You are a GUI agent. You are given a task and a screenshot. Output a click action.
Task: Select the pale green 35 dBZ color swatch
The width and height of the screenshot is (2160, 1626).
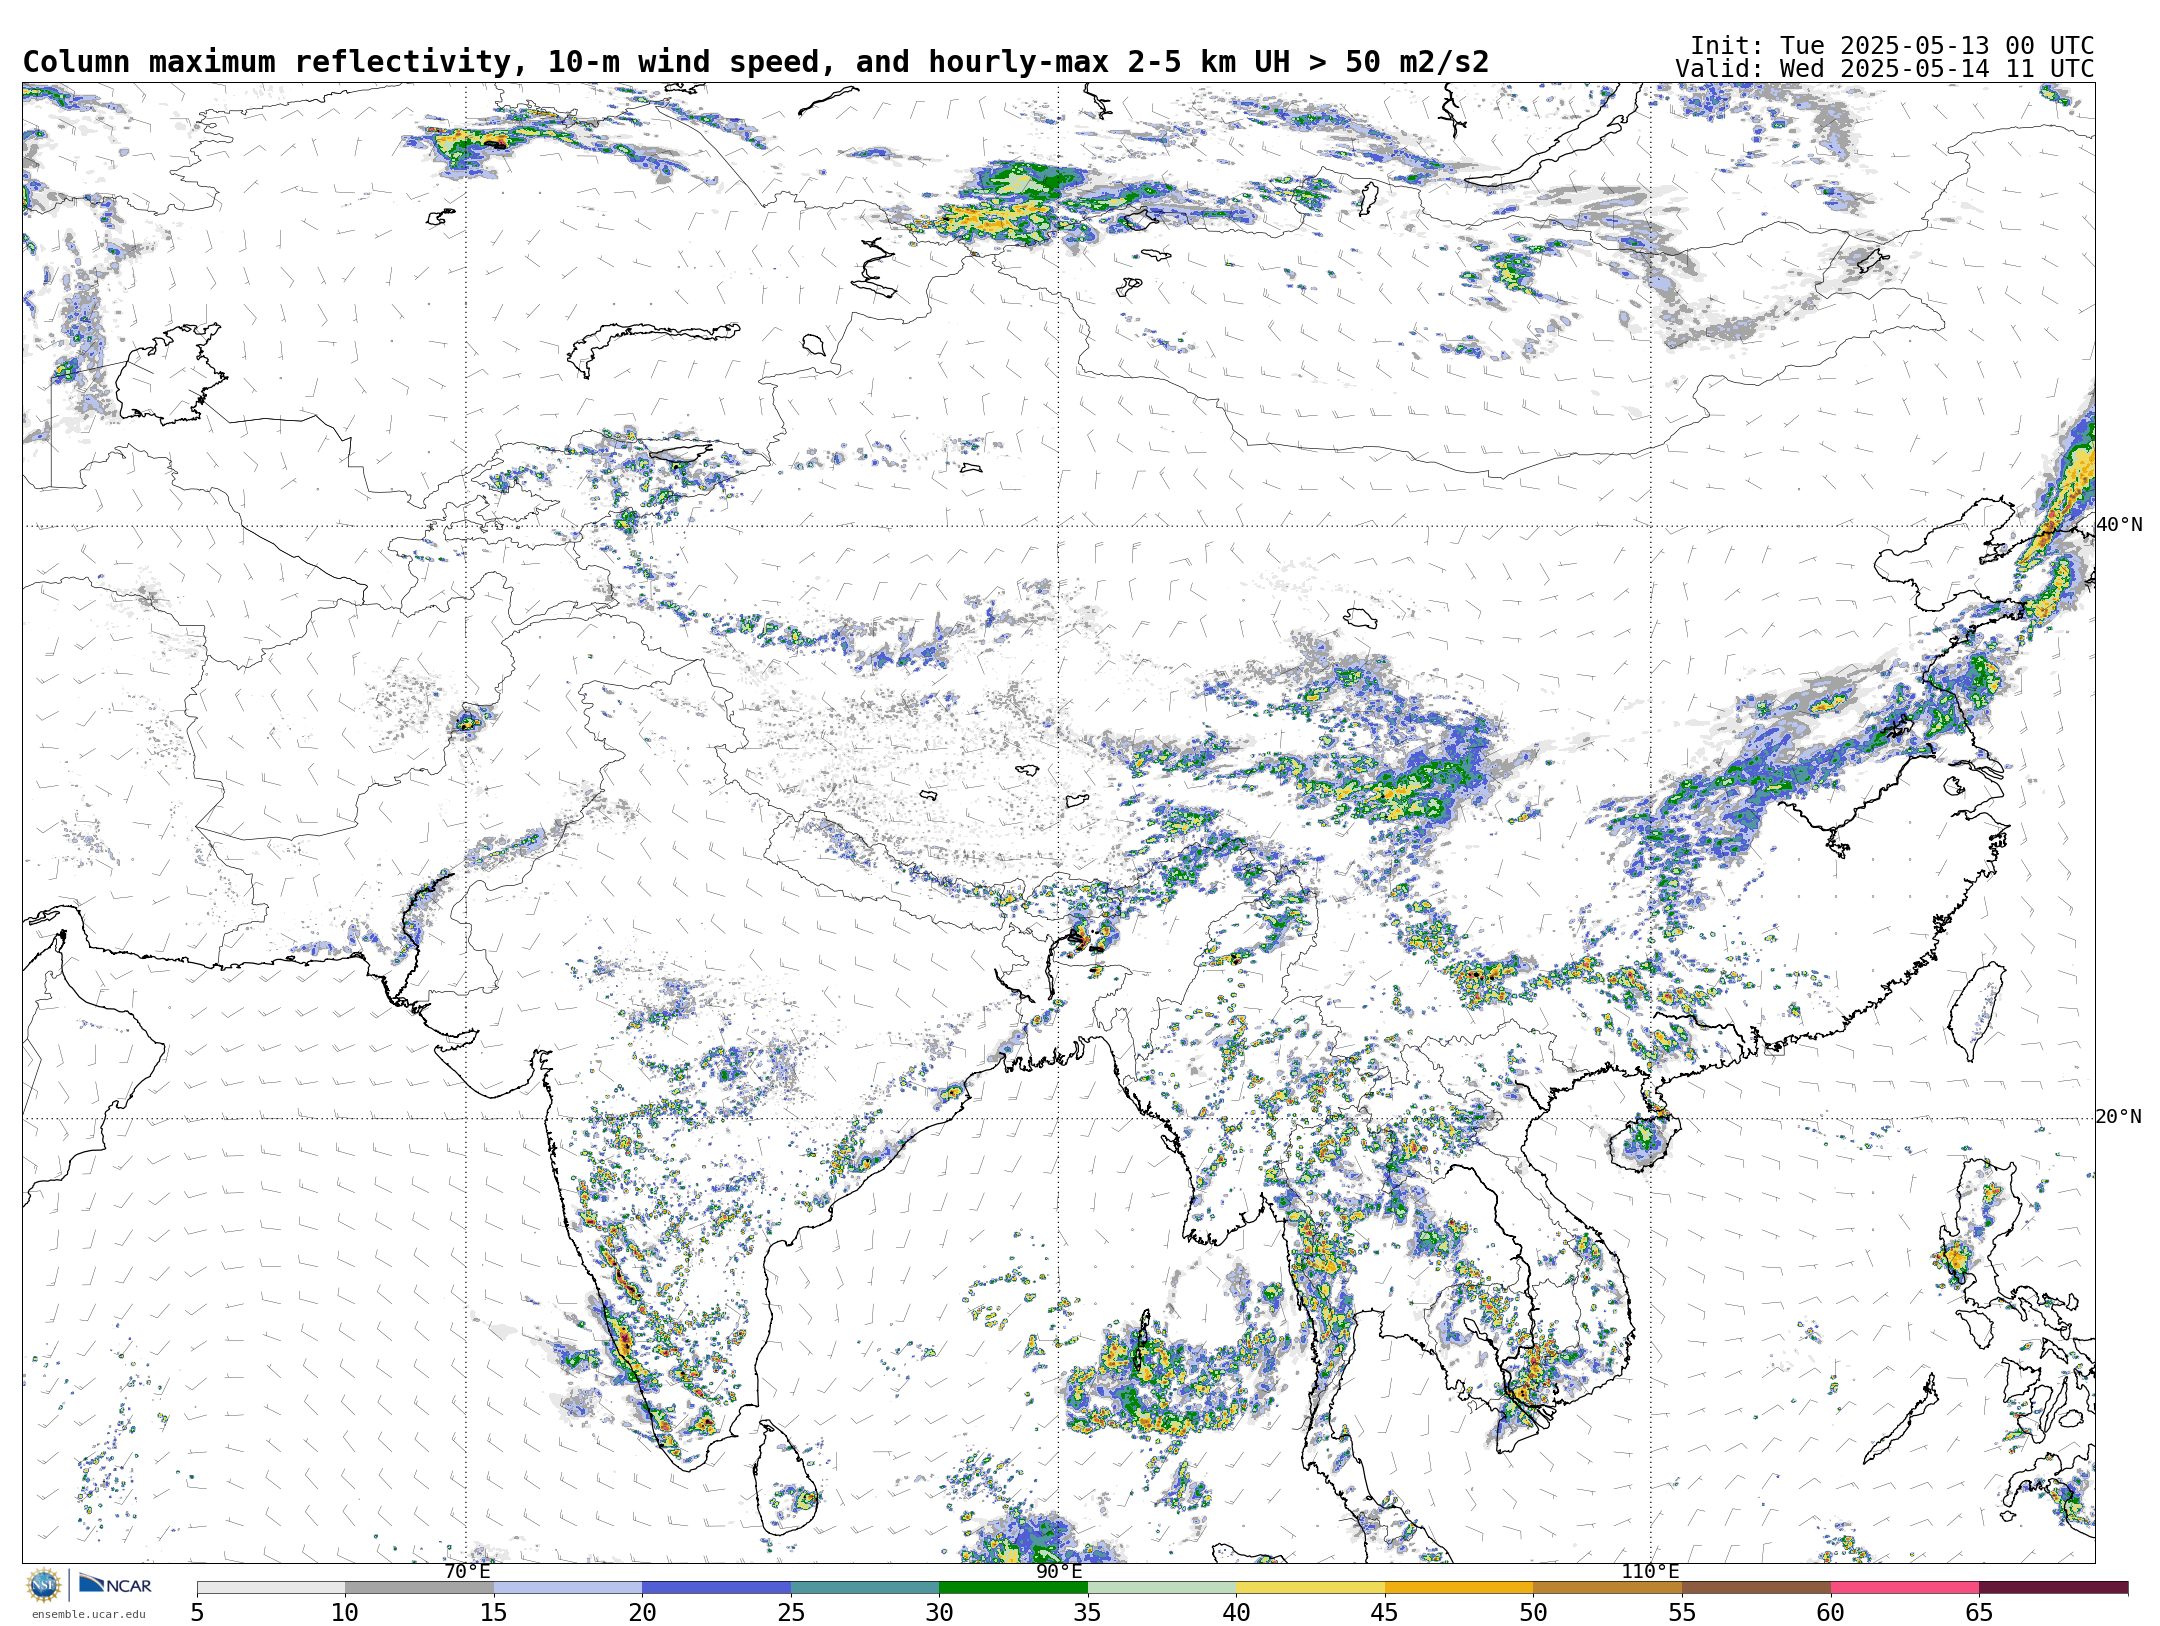tap(1162, 1587)
